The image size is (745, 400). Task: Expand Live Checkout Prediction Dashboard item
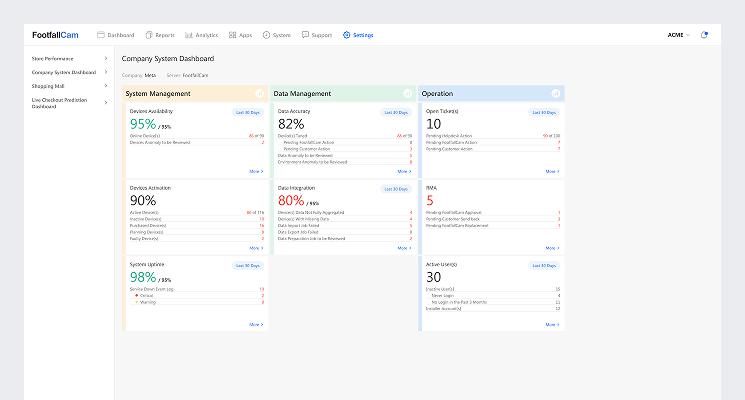[106, 103]
